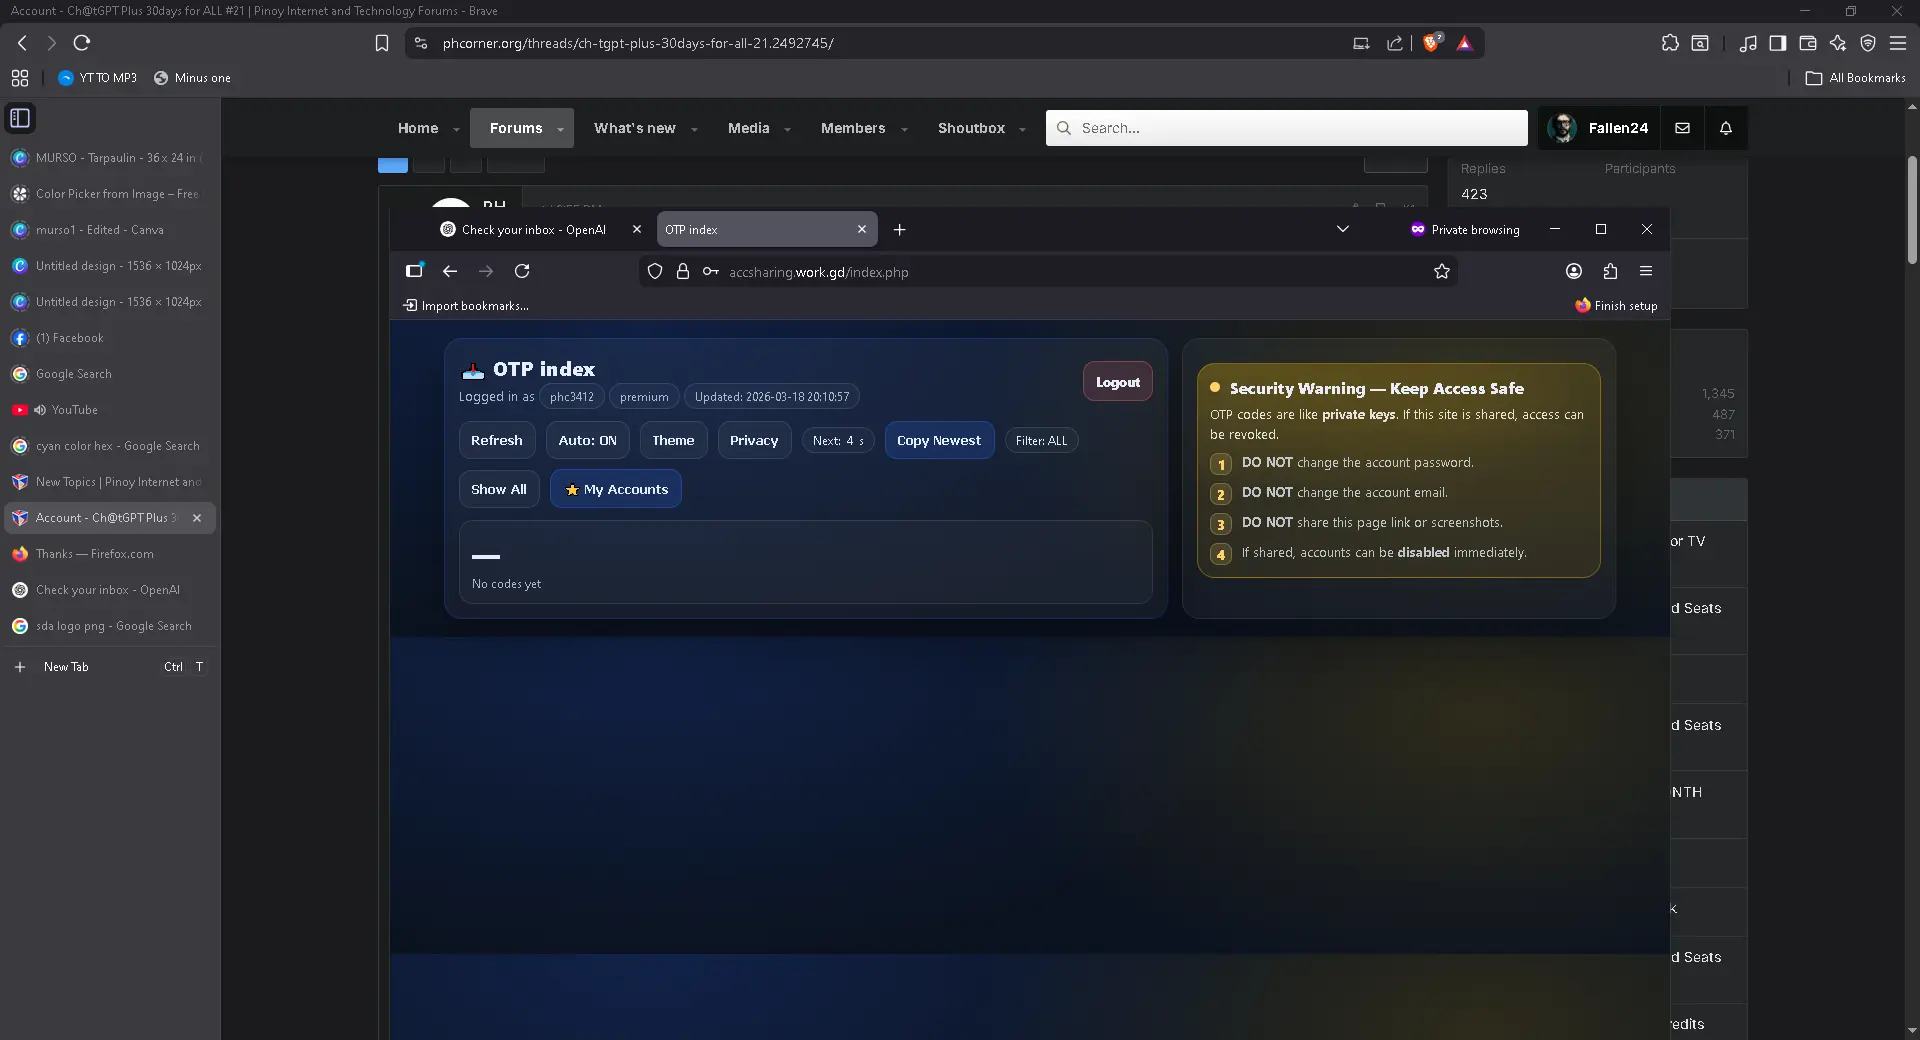Viewport: 1920px width, 1040px height.
Task: Open Brave apps grid icon
Action: [19, 78]
